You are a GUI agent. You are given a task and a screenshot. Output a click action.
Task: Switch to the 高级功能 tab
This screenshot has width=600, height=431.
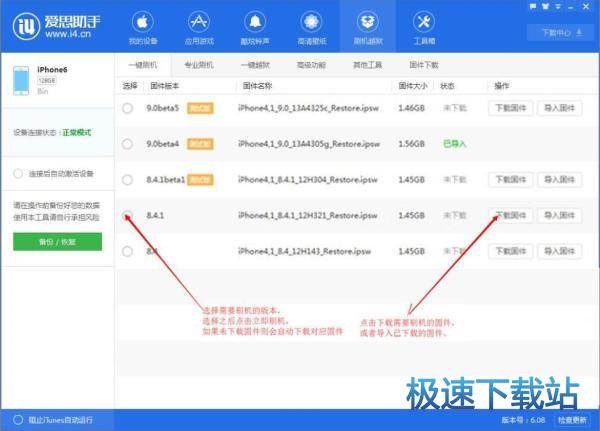311,65
